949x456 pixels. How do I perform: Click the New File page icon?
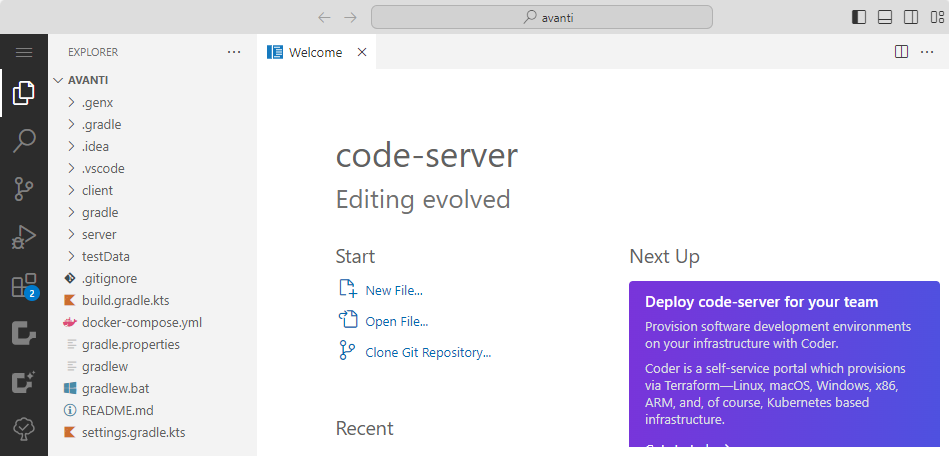click(347, 288)
